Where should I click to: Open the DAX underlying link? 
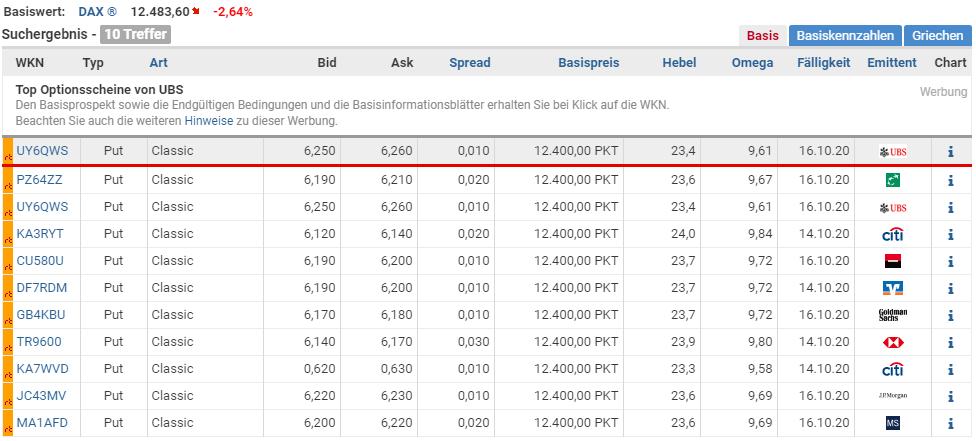97,11
